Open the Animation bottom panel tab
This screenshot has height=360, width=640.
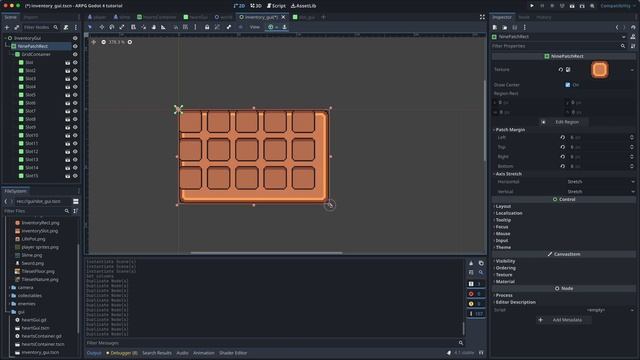click(x=203, y=353)
